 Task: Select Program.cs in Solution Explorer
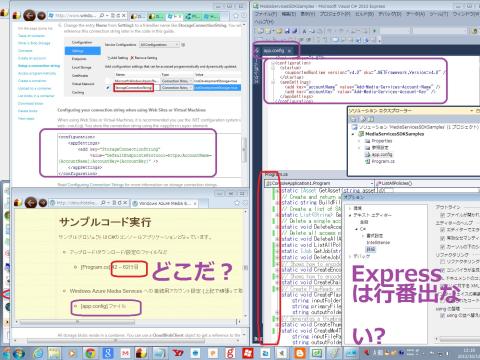click(383, 161)
